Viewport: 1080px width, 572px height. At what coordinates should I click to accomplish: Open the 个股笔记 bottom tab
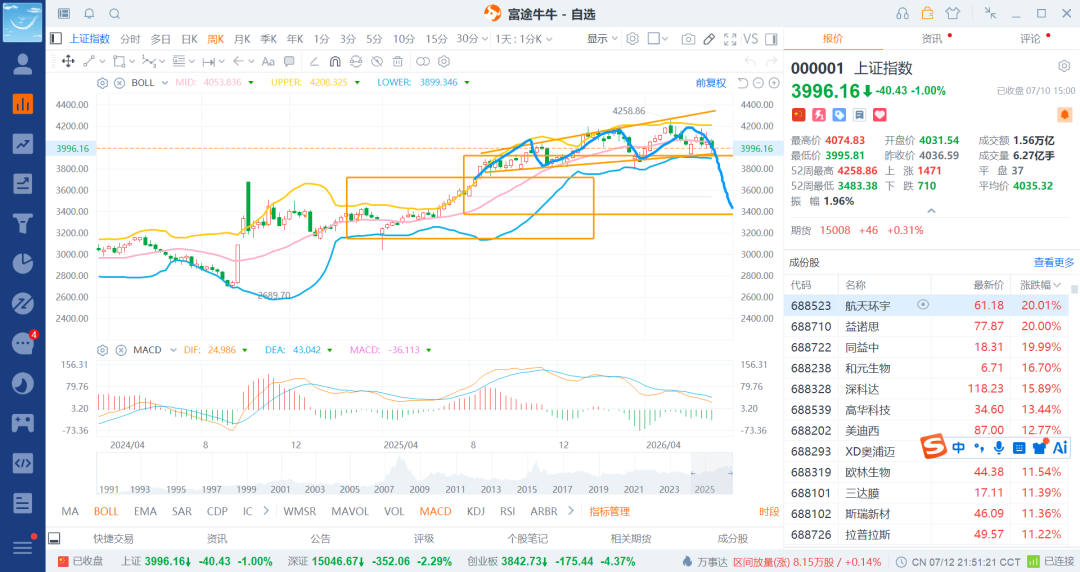pyautogui.click(x=528, y=538)
